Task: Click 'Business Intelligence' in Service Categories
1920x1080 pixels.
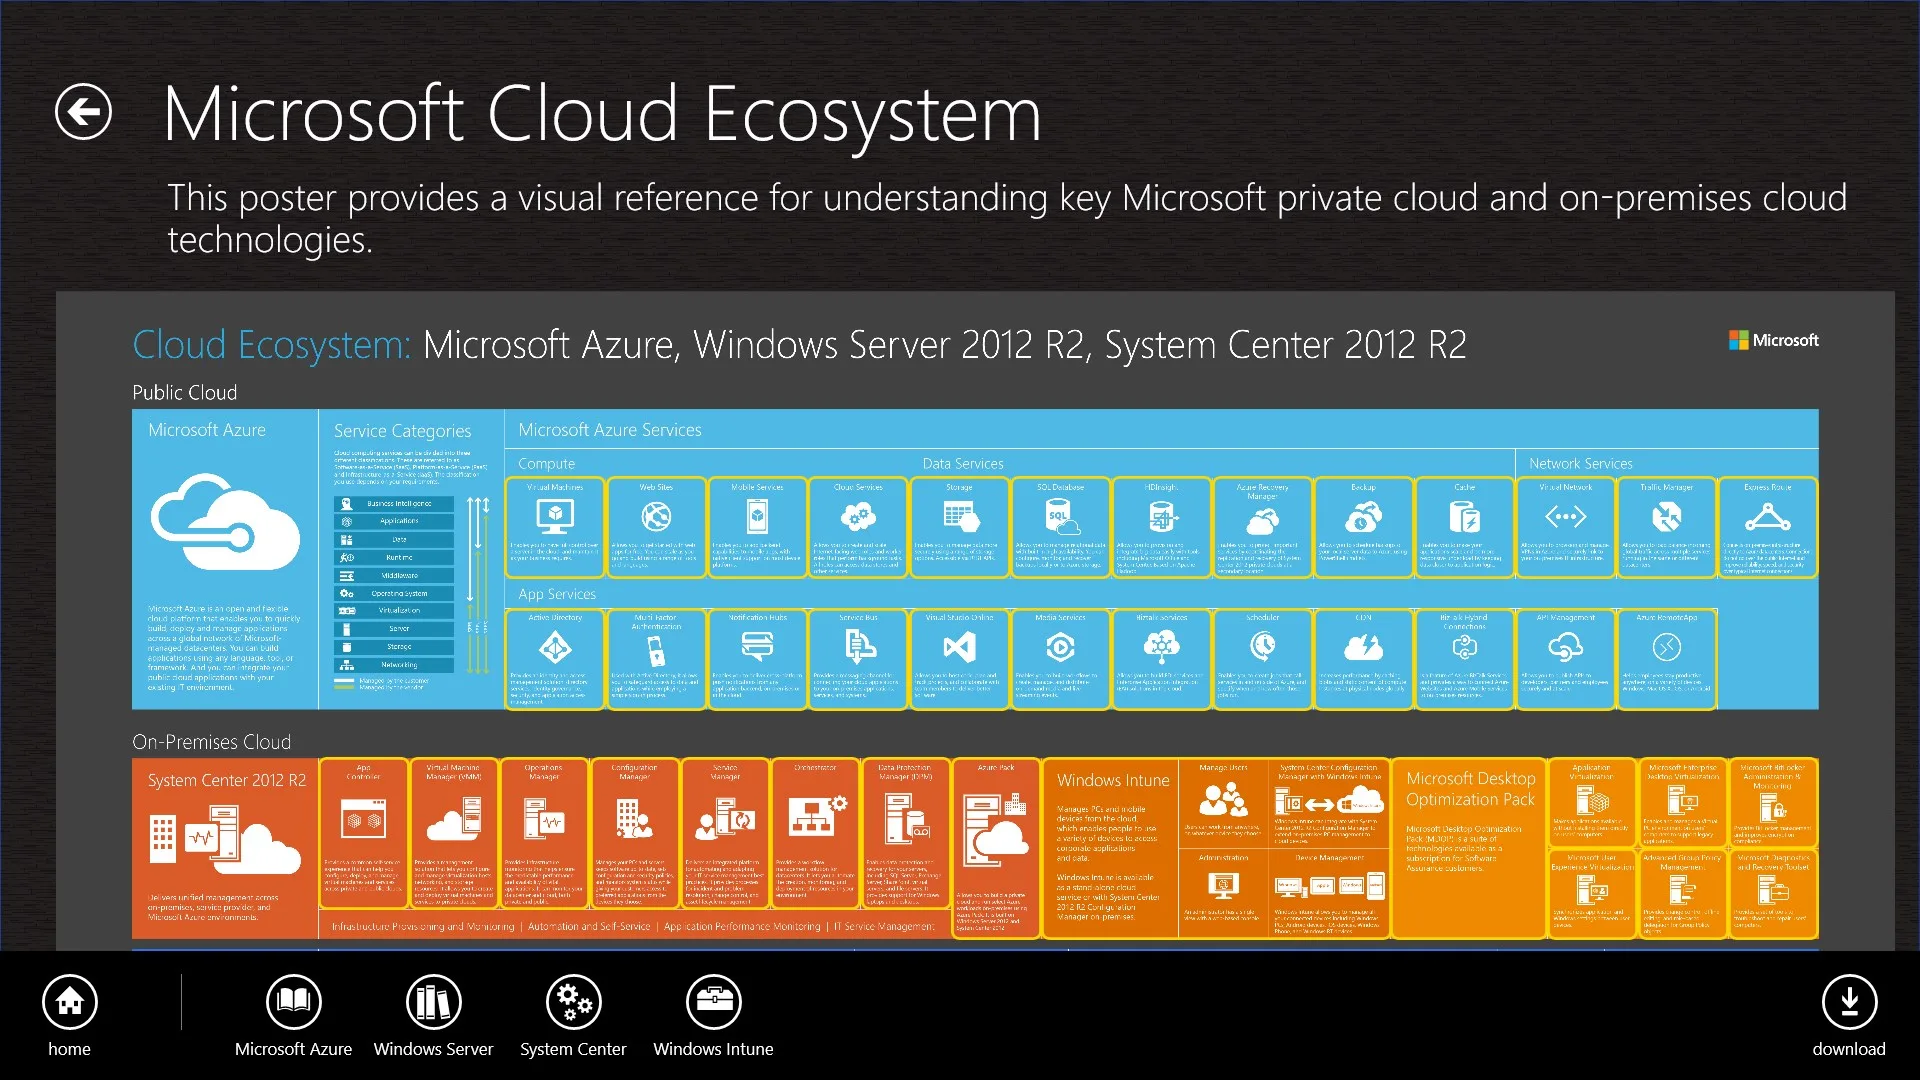Action: click(394, 503)
